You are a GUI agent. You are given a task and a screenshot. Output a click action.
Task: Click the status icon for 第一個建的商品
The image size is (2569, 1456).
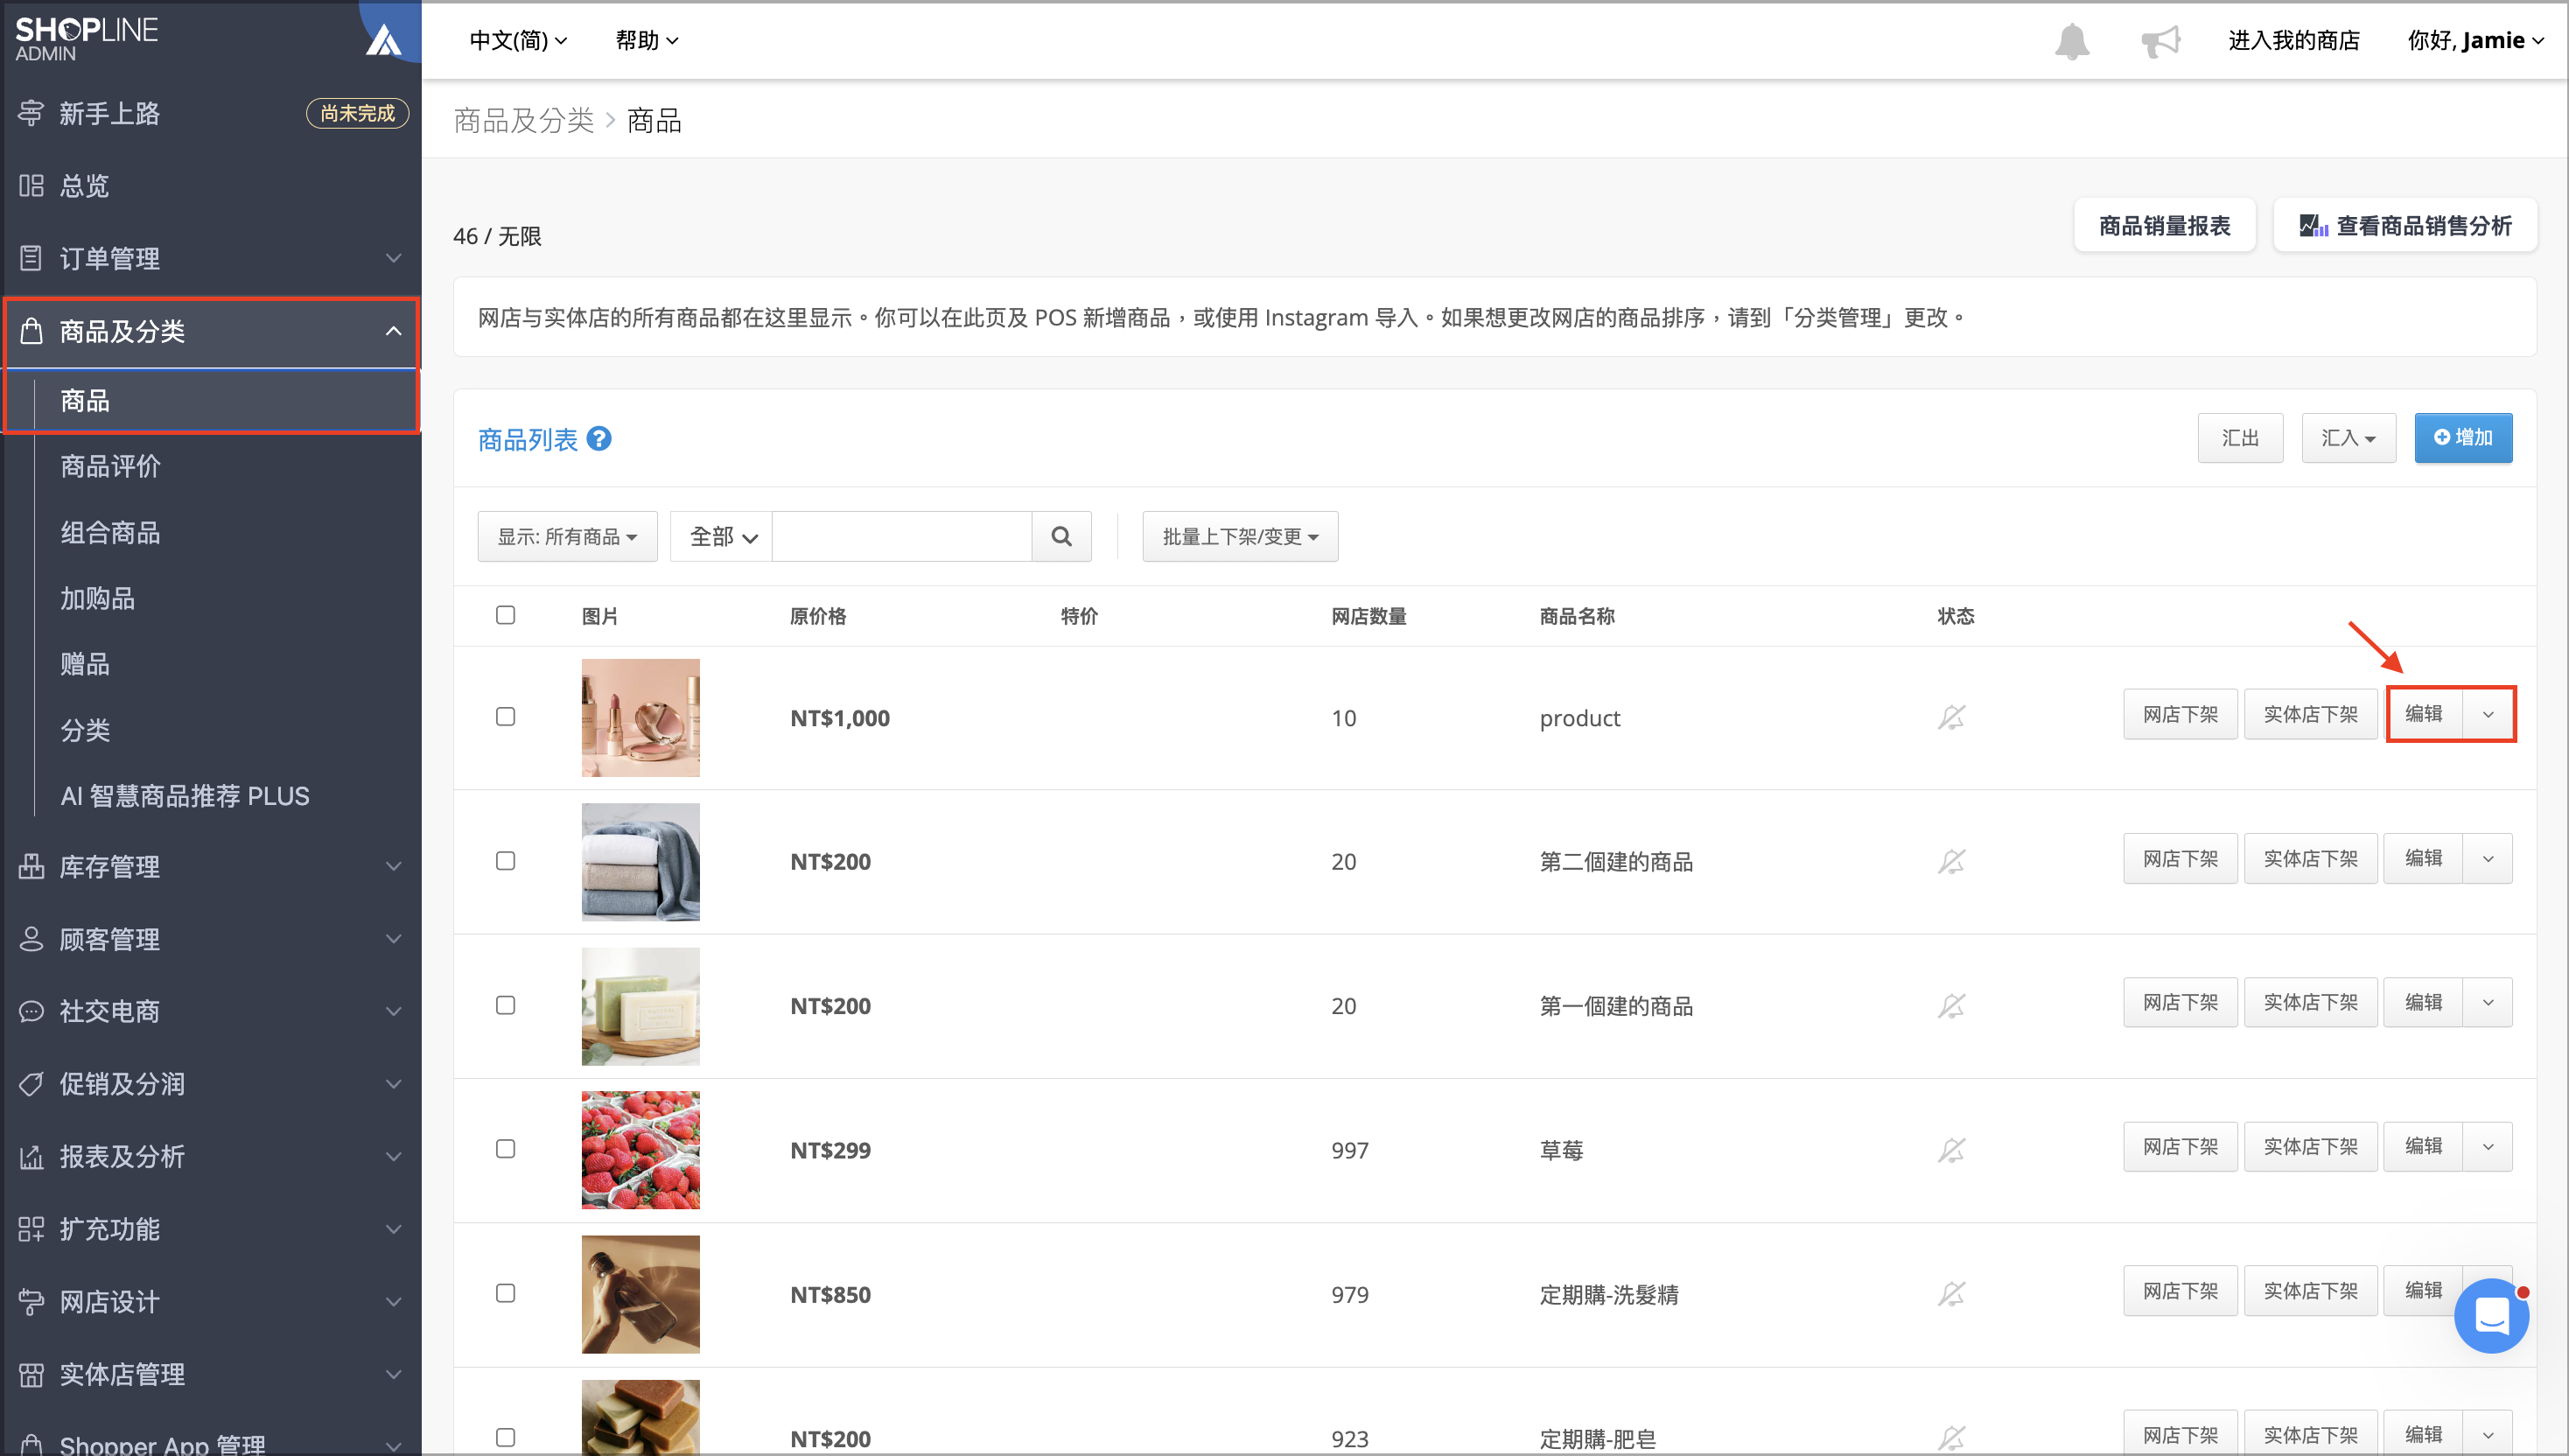pos(1951,1005)
